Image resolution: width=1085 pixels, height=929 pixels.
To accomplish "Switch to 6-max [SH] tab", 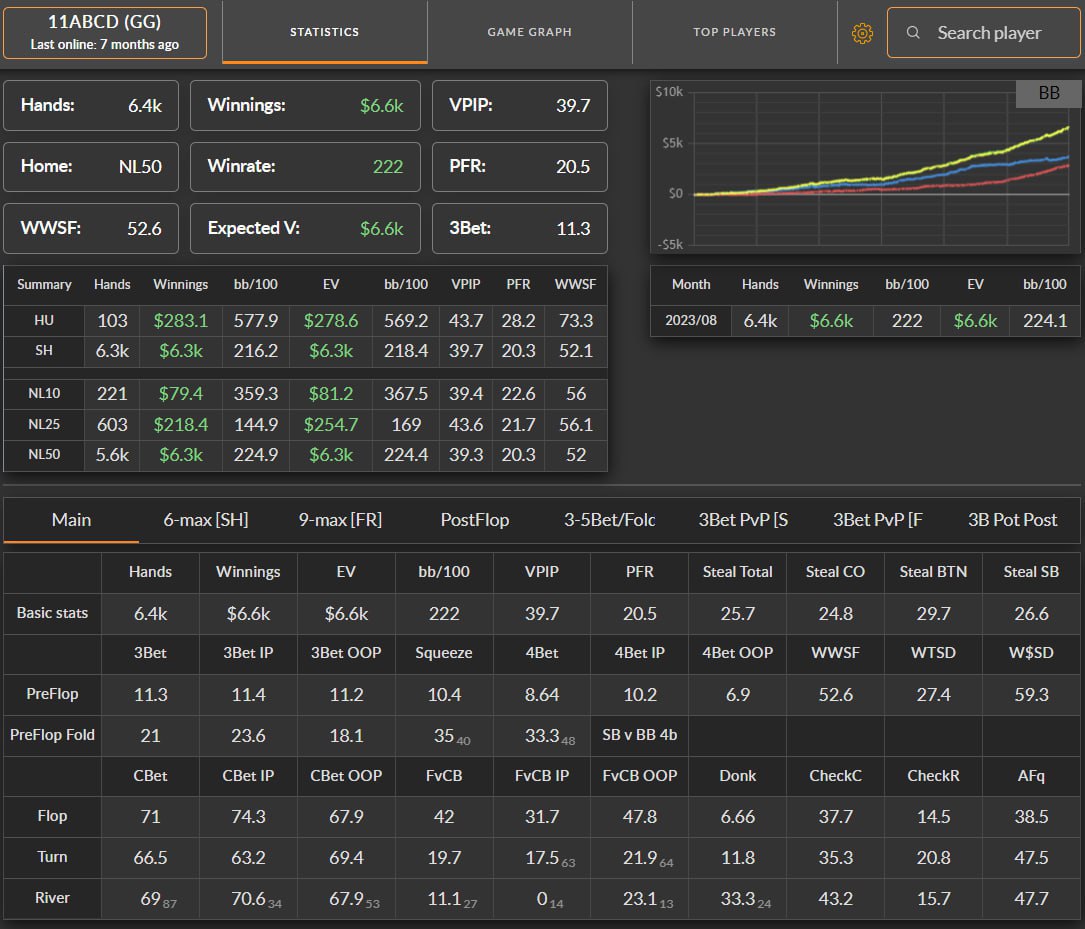I will 206,520.
